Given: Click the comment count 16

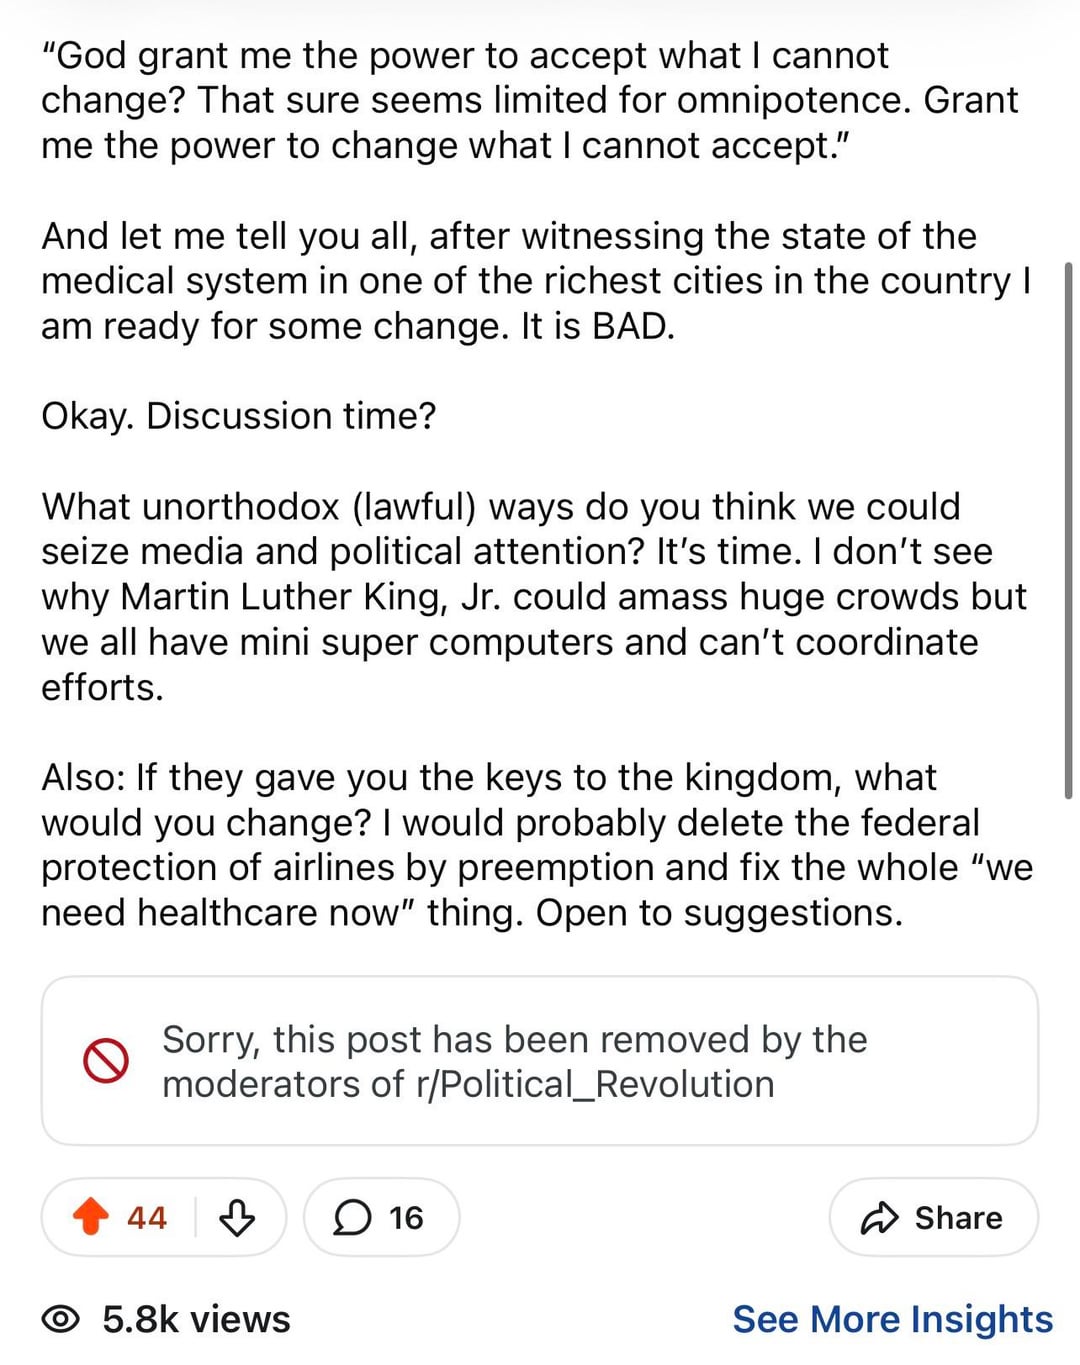Looking at the screenshot, I should pos(406,1218).
